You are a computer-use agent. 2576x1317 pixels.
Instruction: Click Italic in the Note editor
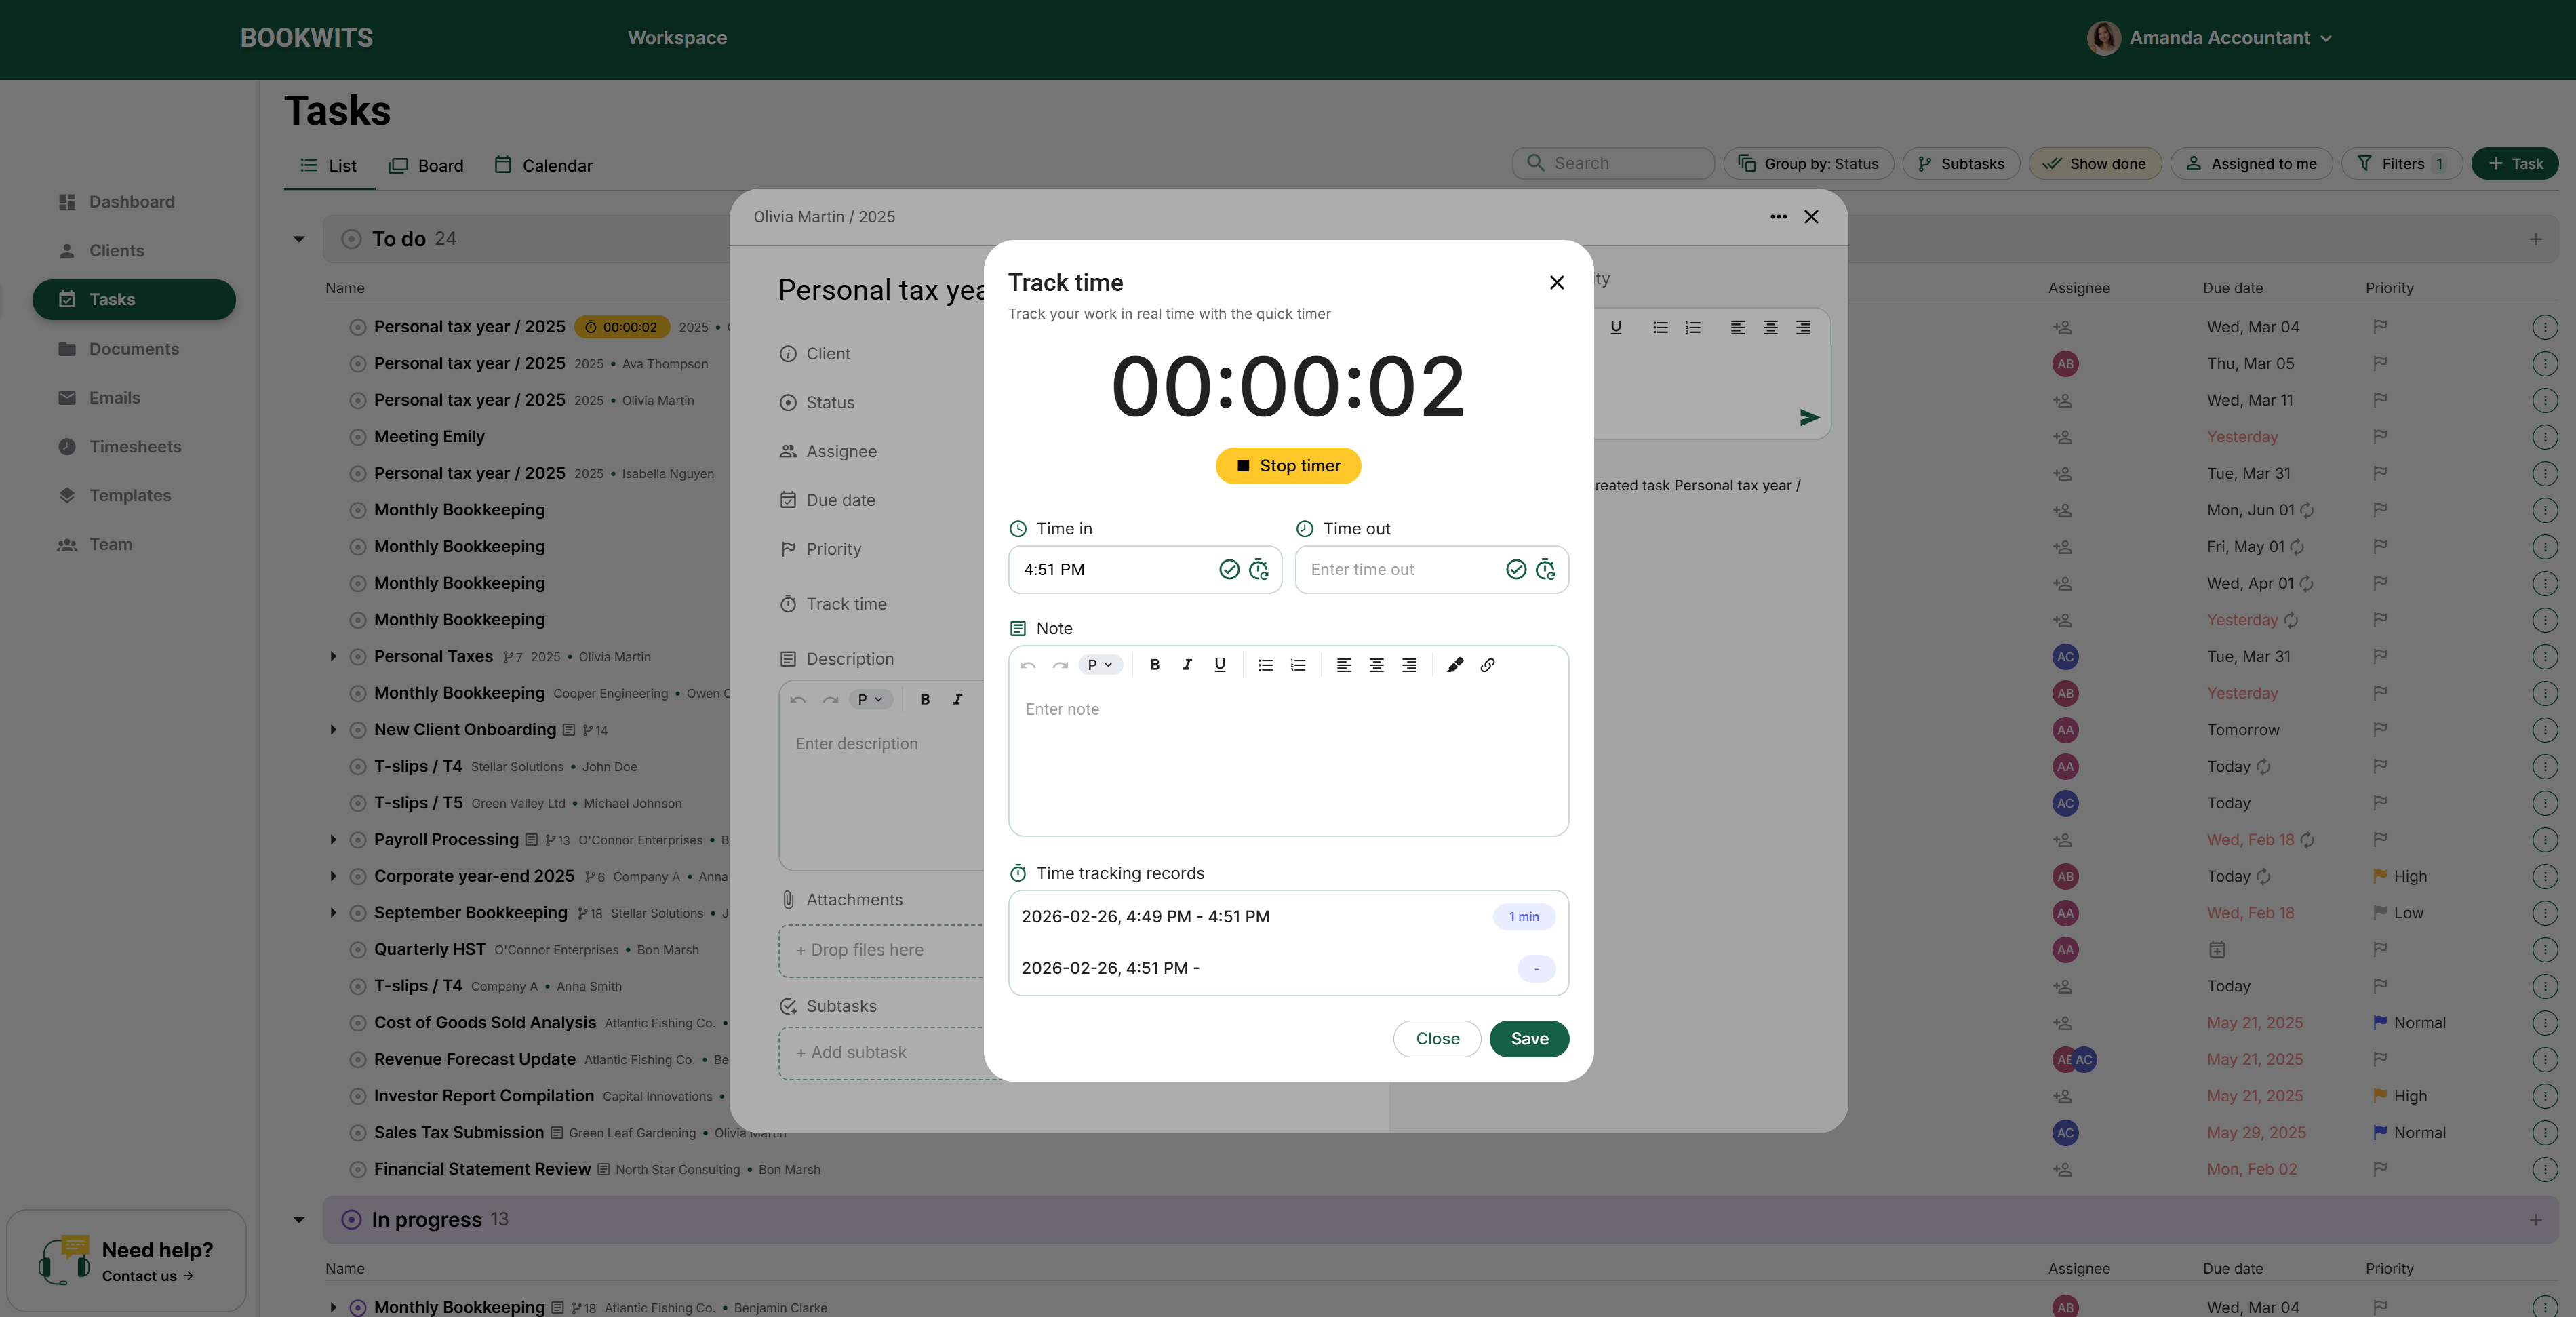coord(1187,665)
